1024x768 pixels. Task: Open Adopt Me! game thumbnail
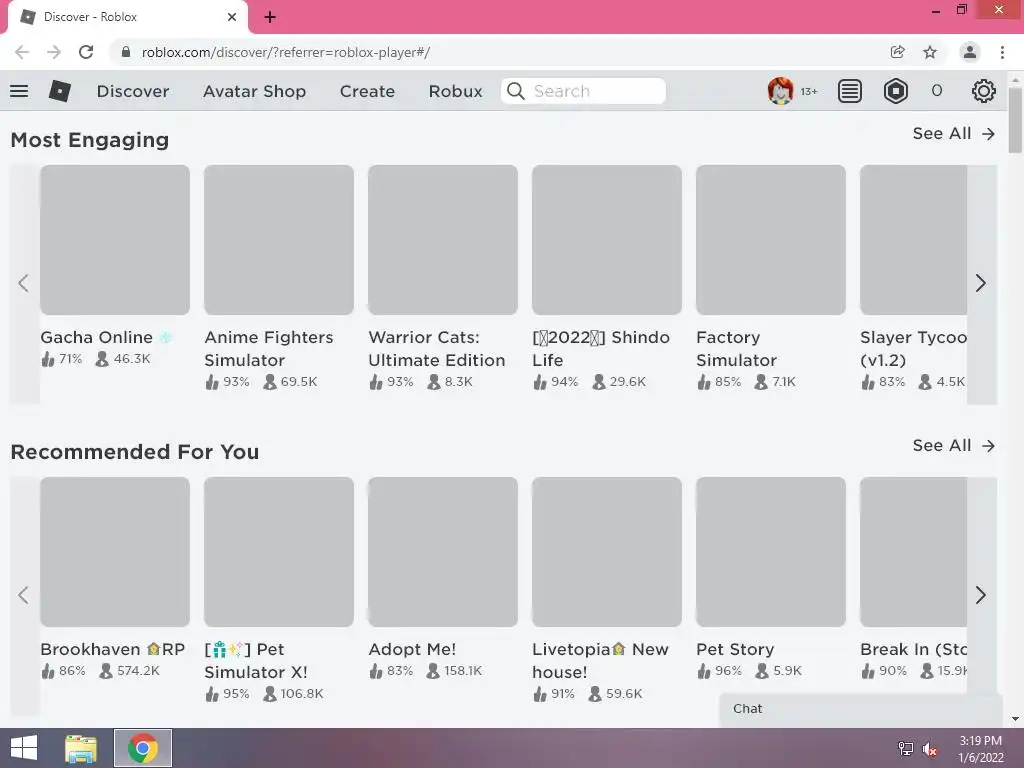point(443,552)
